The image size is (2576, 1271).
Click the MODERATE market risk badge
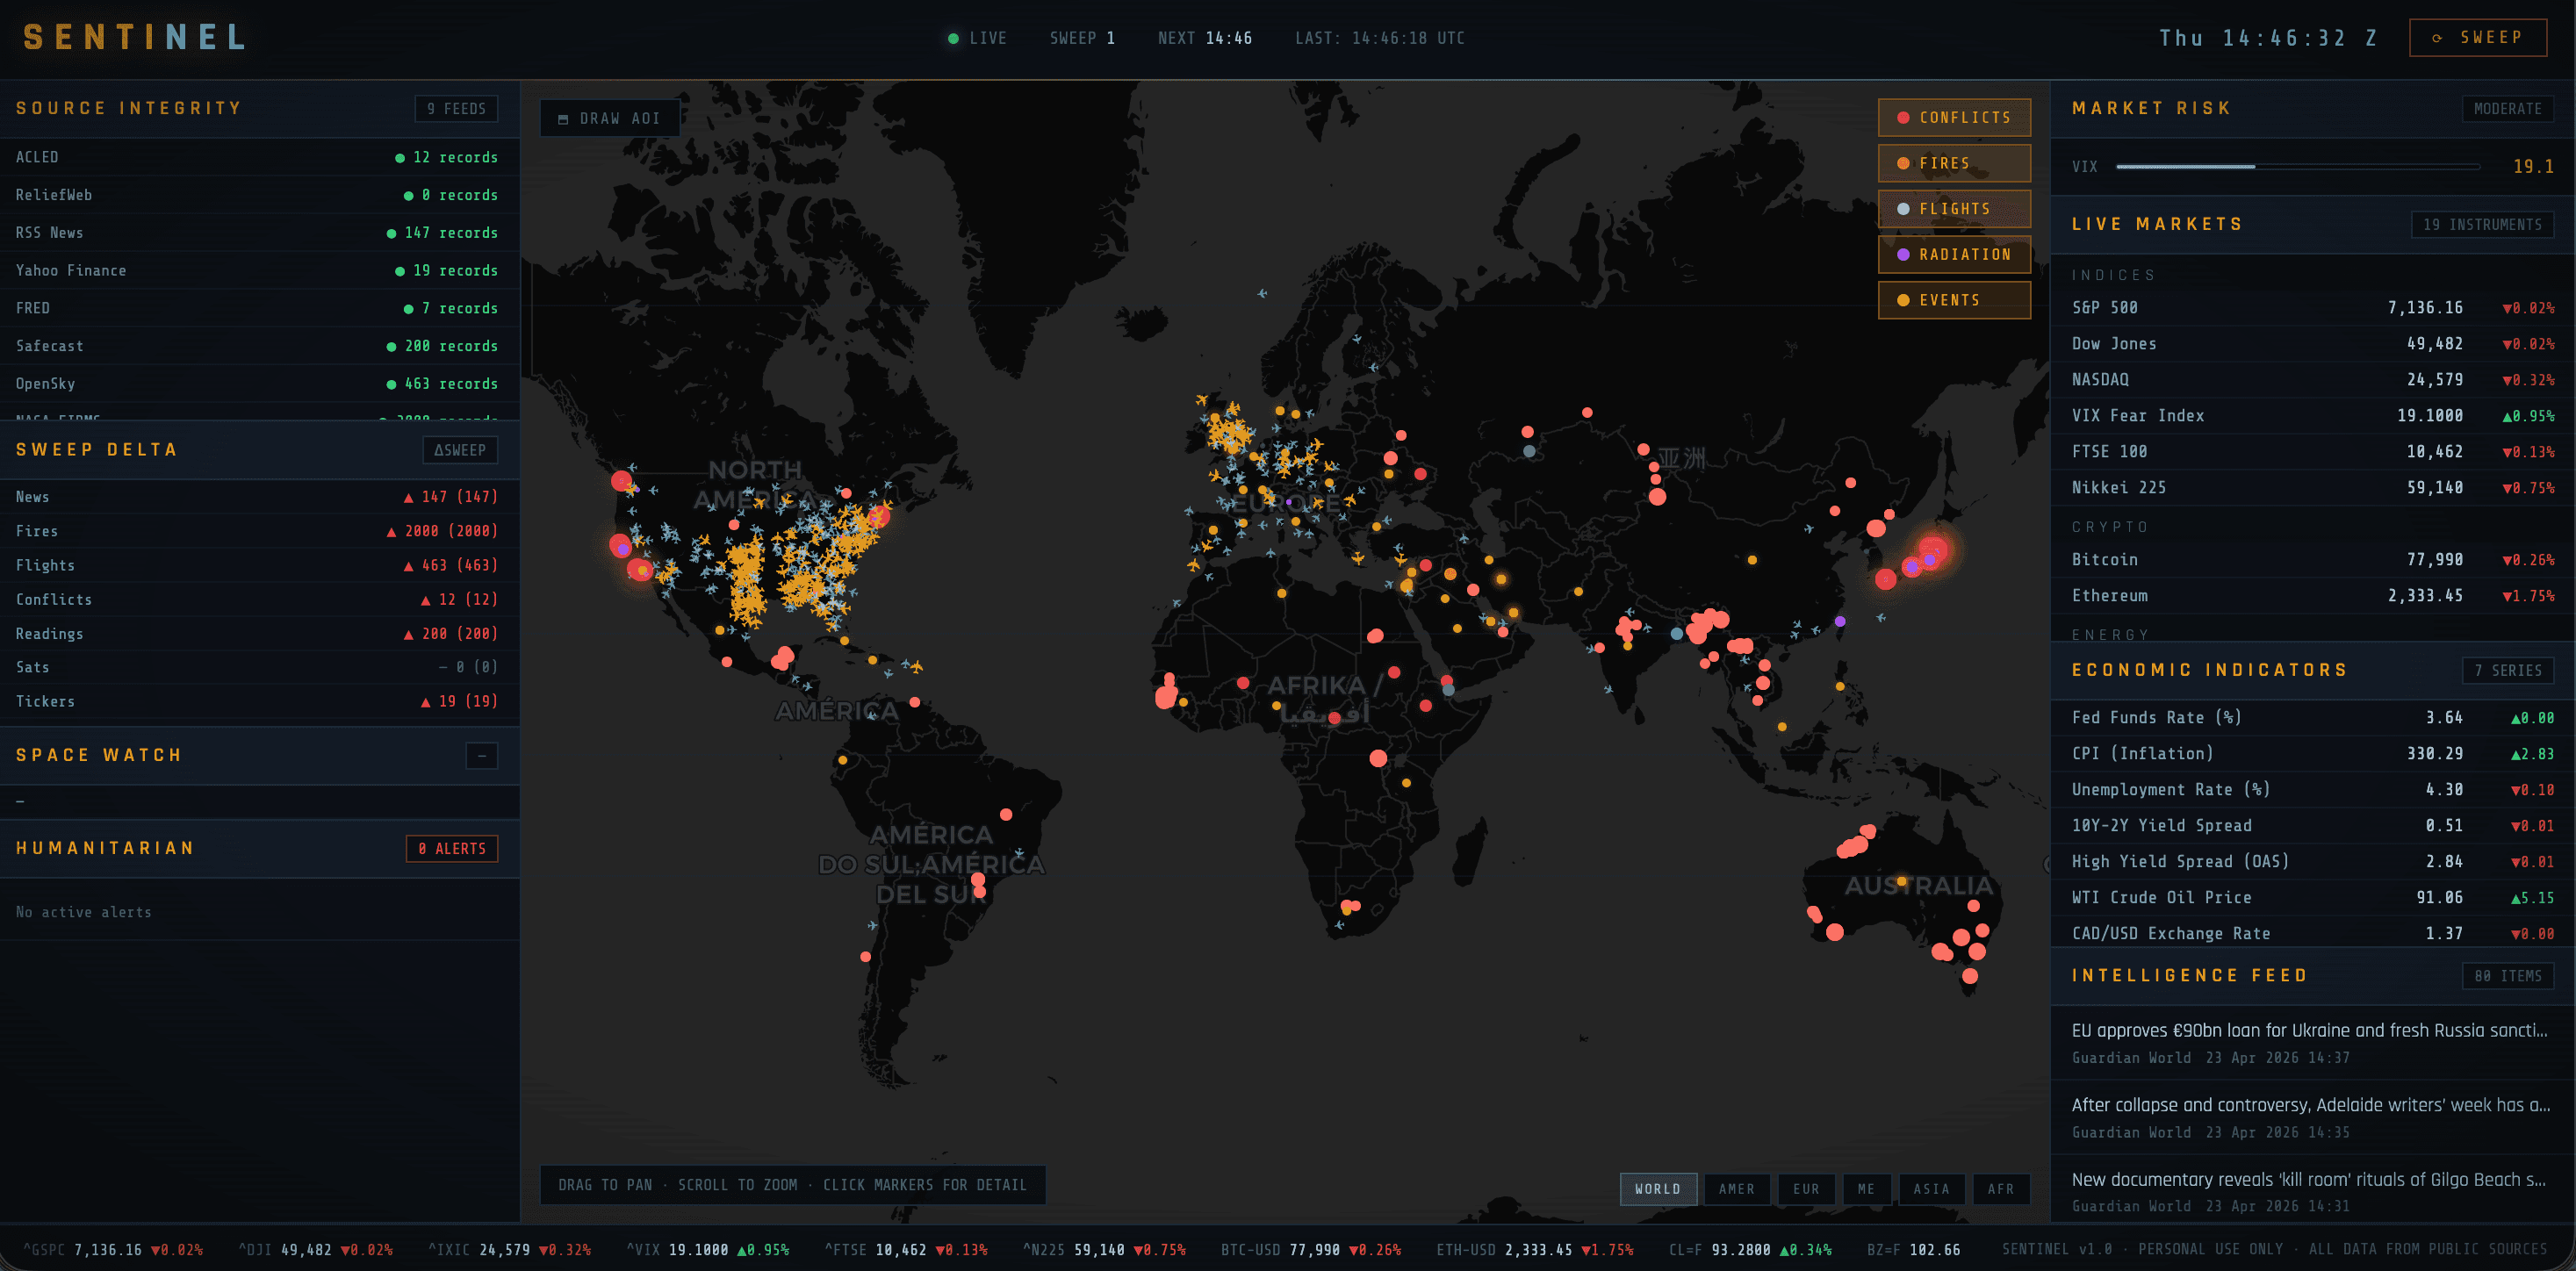pyautogui.click(x=2507, y=108)
